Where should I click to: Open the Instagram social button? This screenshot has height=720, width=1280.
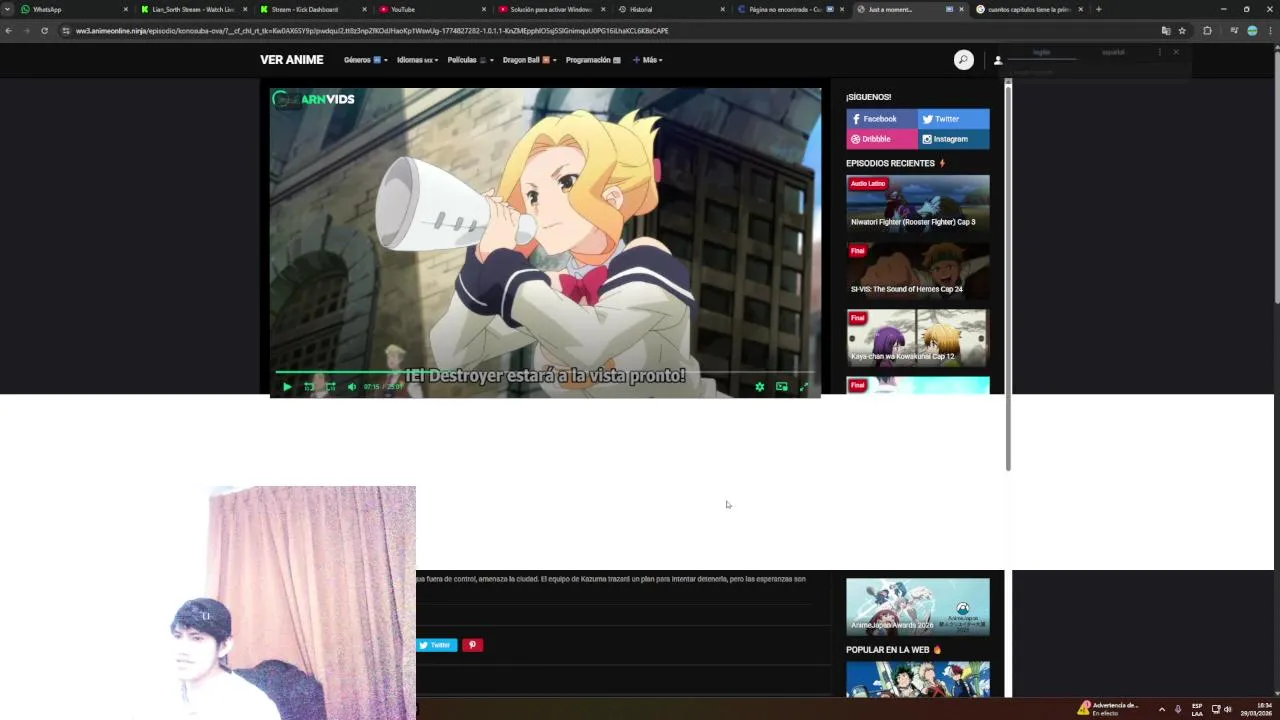954,139
